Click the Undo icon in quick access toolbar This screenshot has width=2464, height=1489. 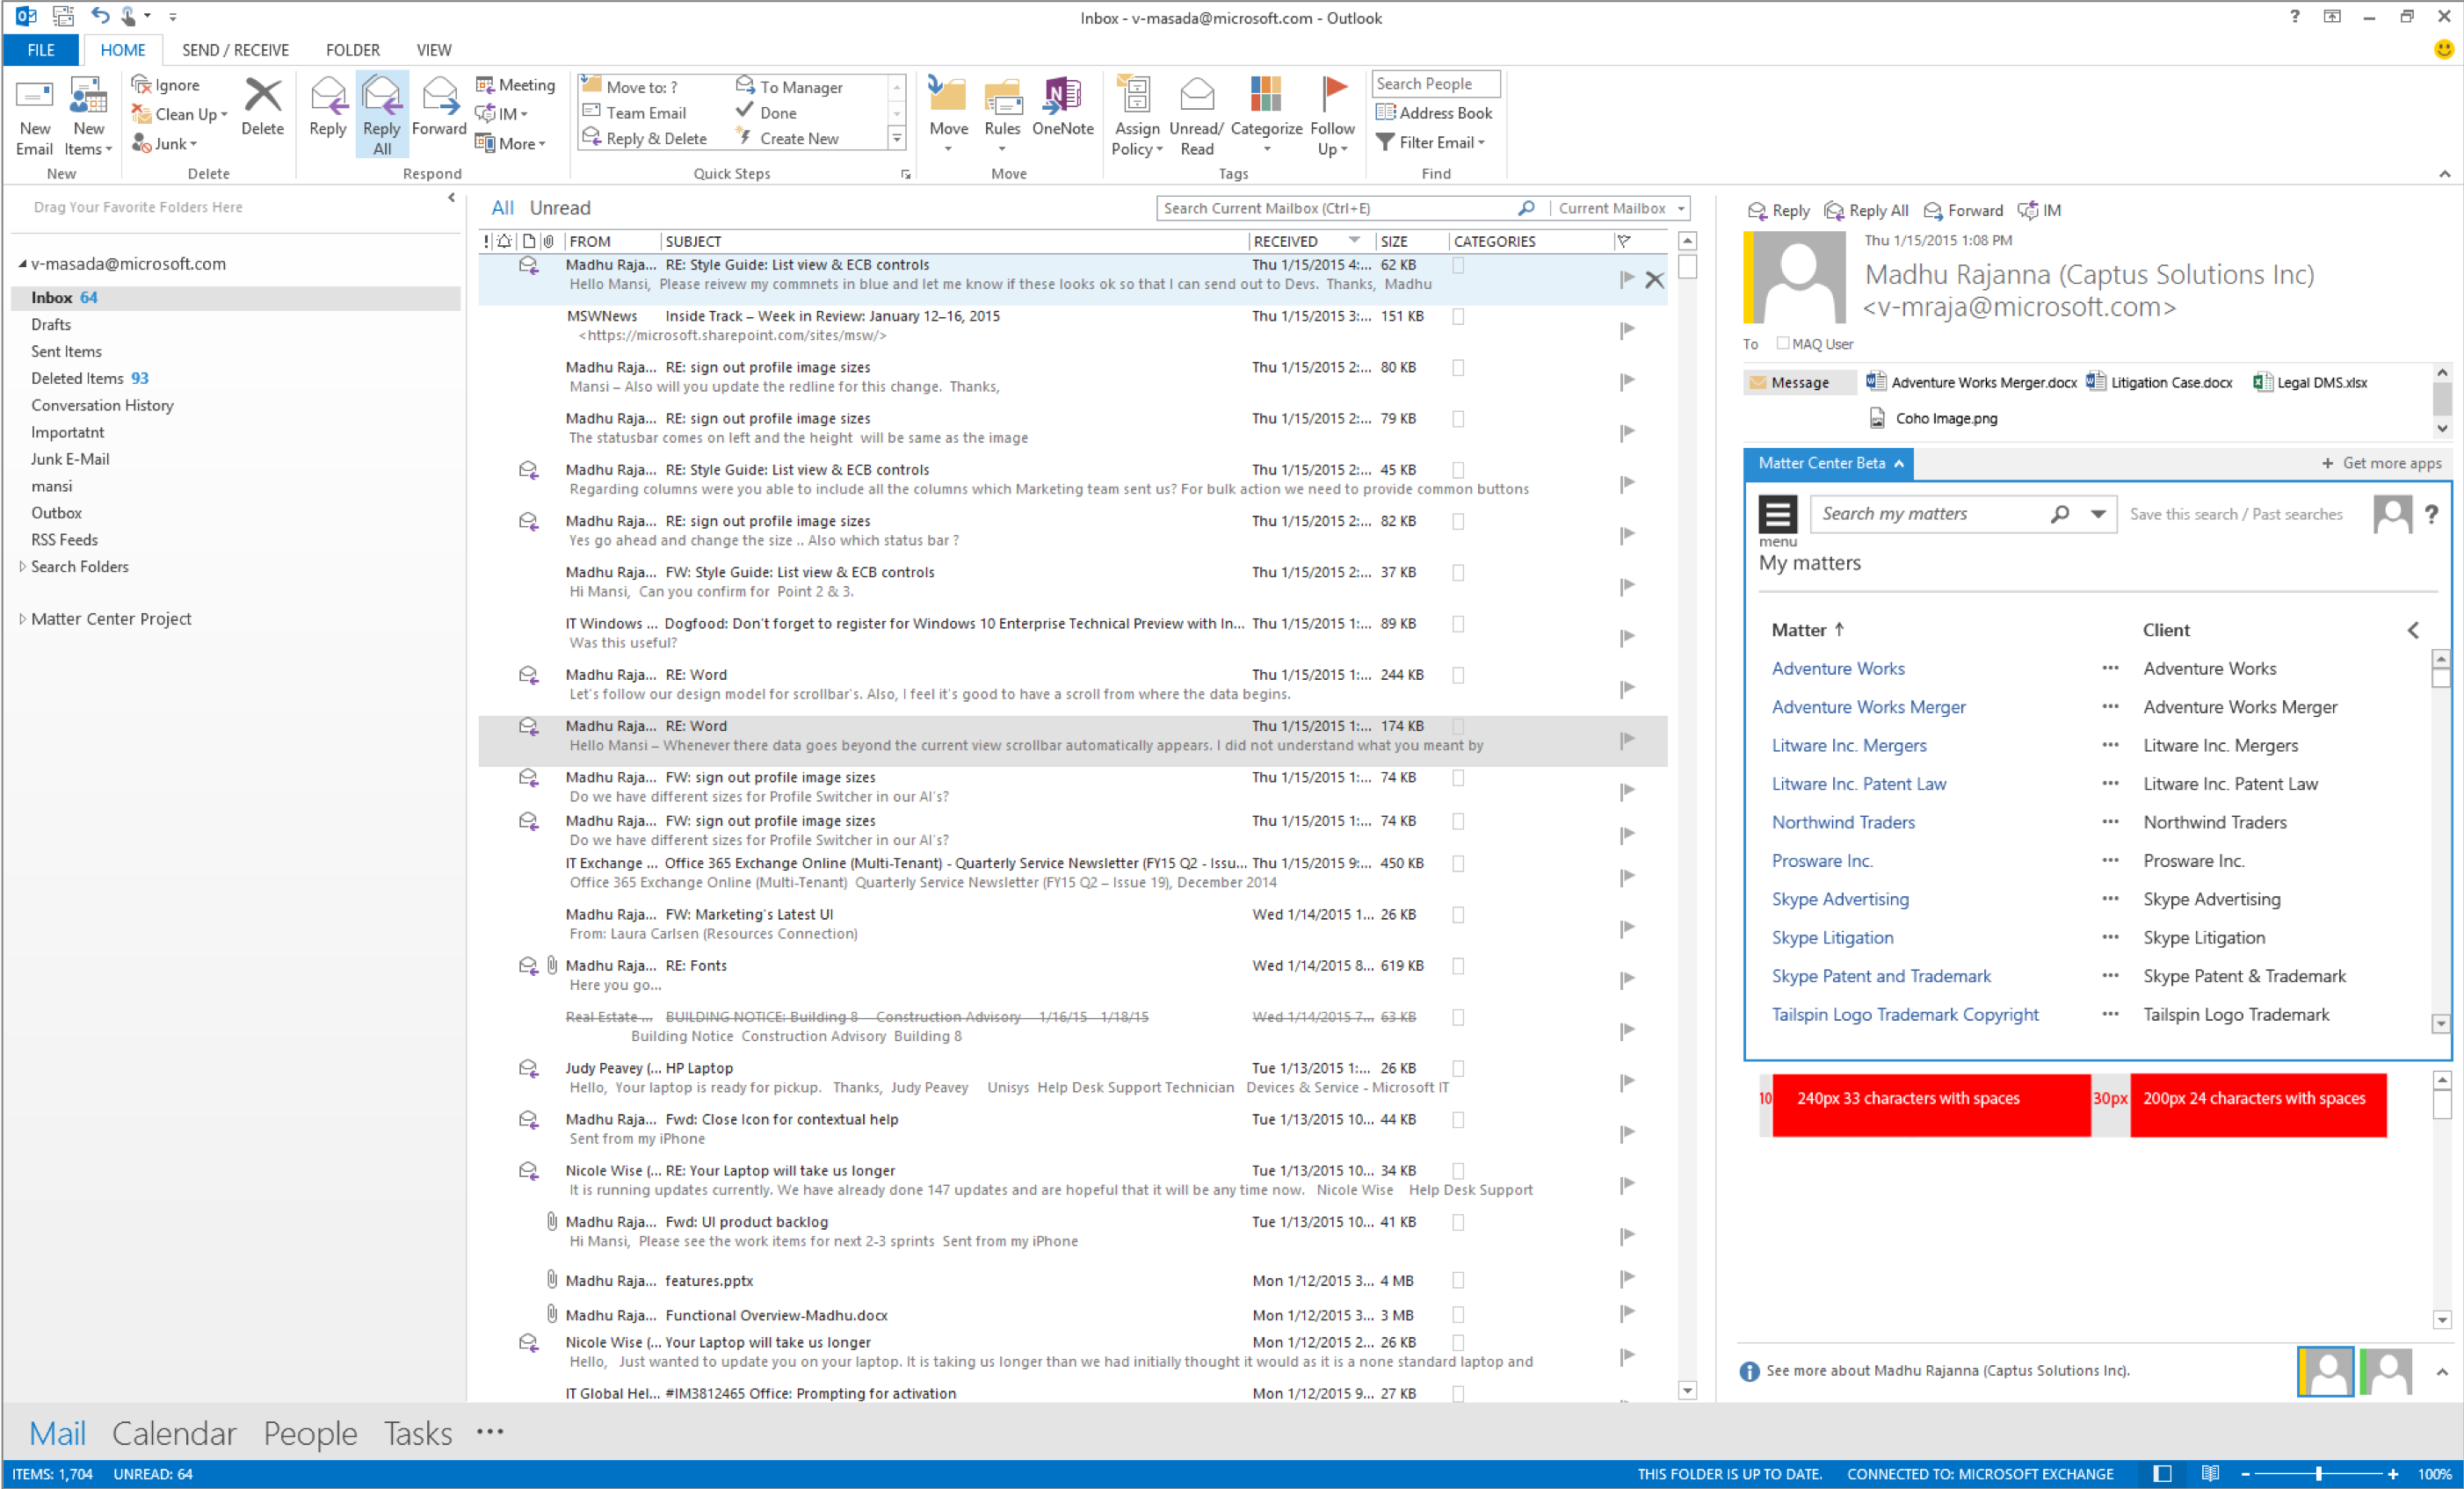point(100,16)
